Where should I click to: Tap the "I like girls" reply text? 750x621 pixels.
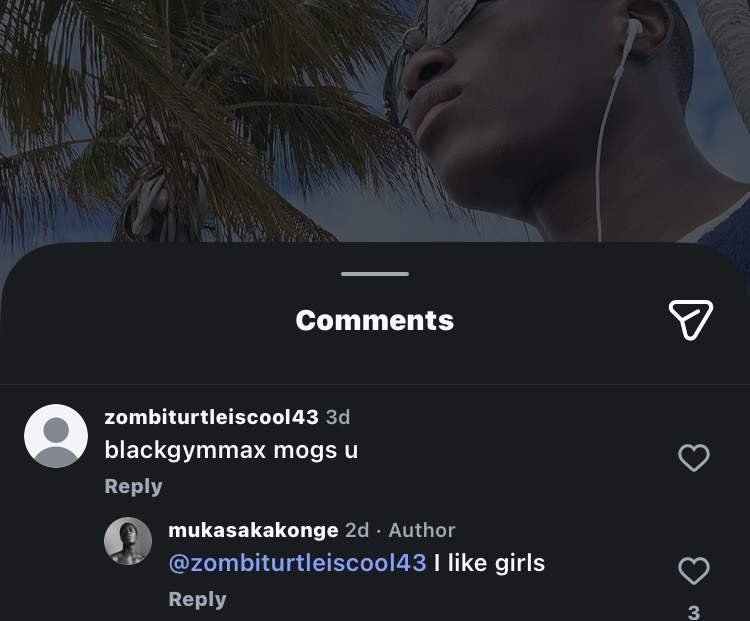489,563
